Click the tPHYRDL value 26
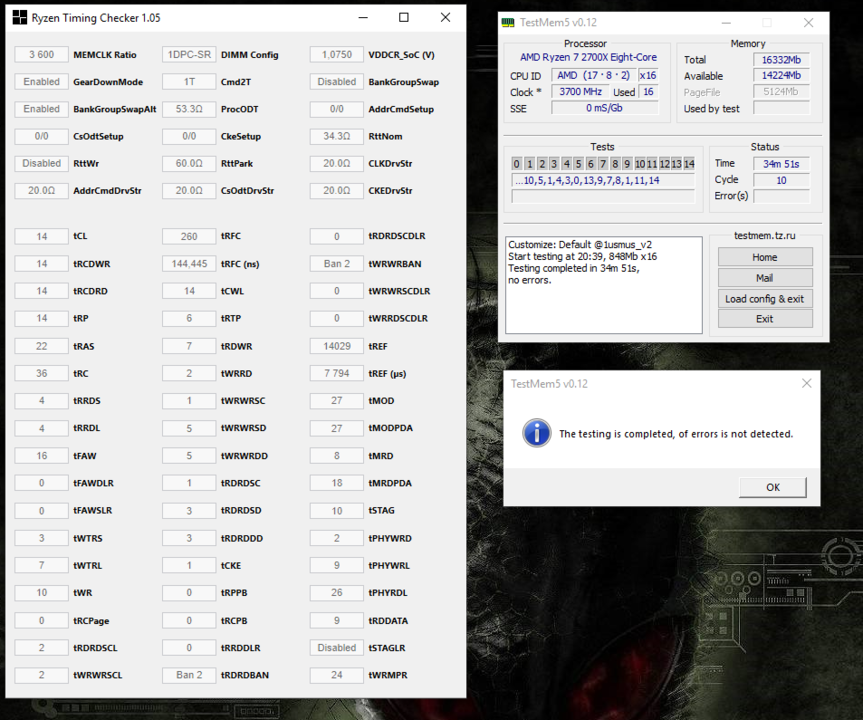863x720 pixels. pyautogui.click(x=337, y=592)
